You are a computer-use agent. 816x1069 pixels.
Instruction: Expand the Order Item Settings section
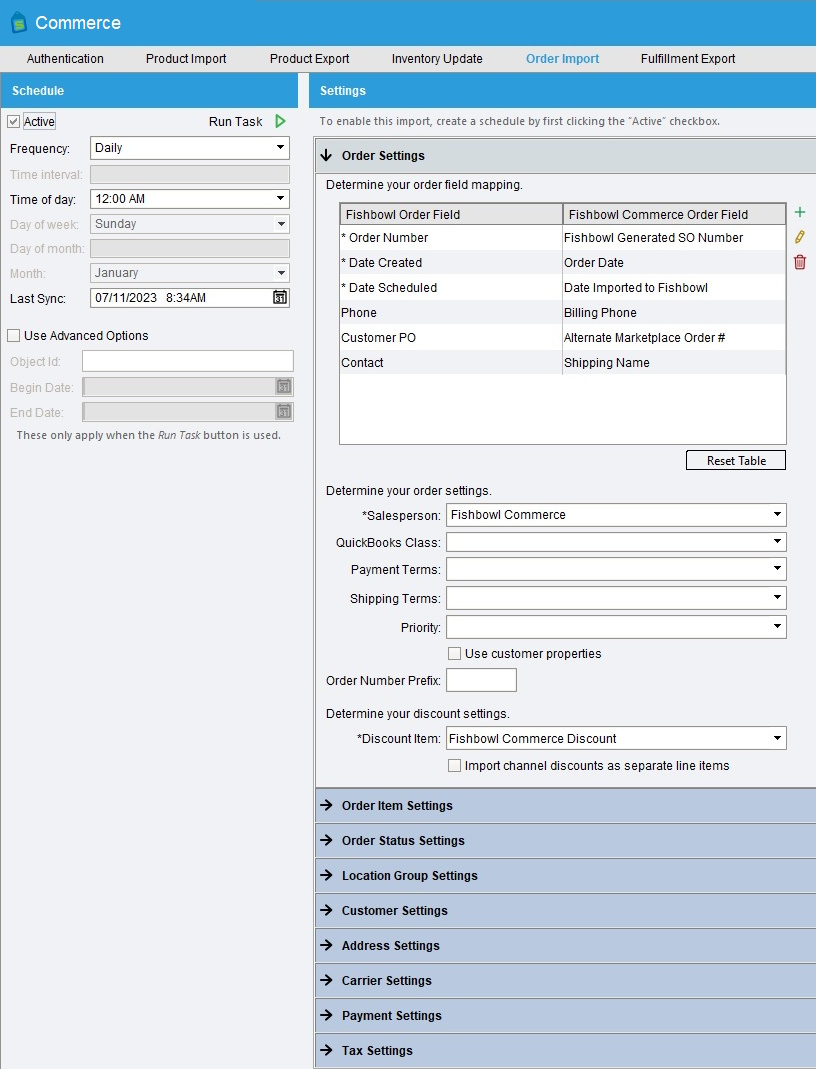397,806
